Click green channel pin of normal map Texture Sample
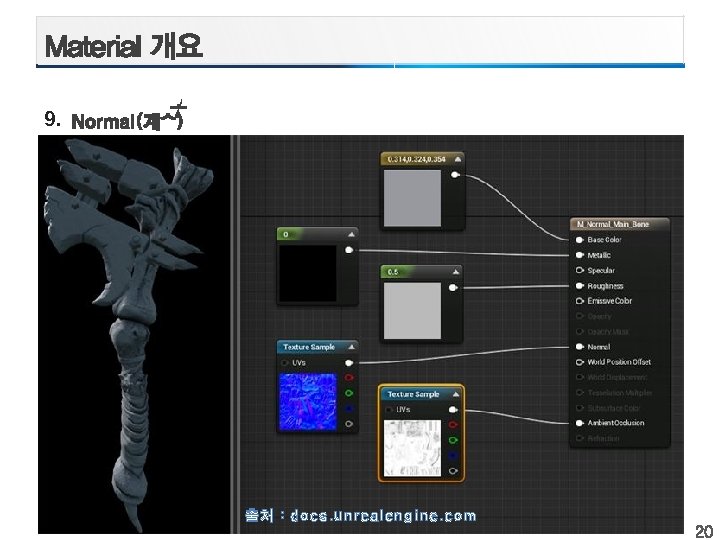Viewport: 720px width, 540px height. [x=349, y=393]
